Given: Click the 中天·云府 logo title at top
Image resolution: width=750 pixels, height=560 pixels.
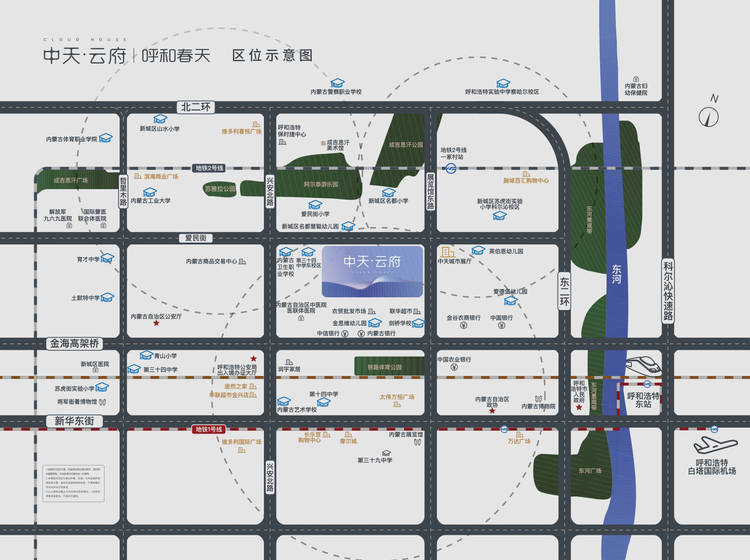Looking at the screenshot, I should tap(84, 57).
